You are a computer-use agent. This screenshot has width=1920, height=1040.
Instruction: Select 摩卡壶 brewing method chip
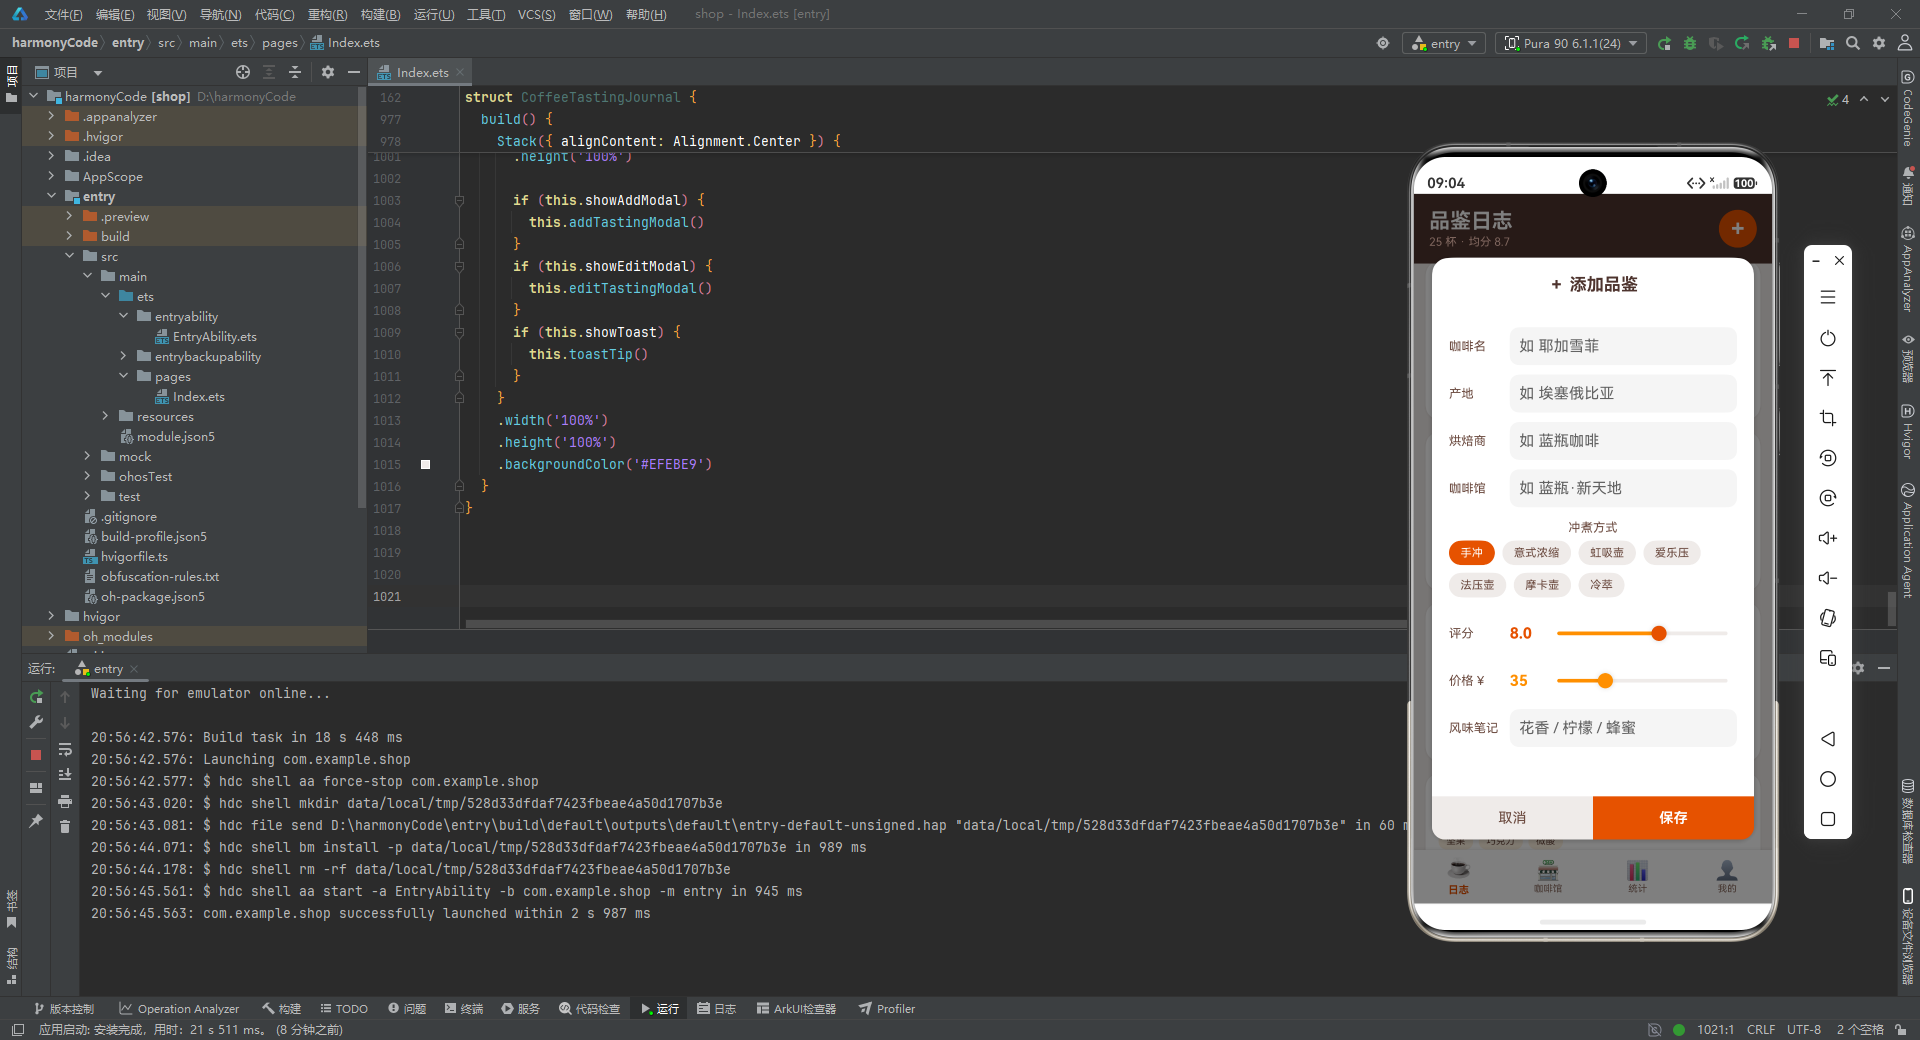pyautogui.click(x=1542, y=585)
